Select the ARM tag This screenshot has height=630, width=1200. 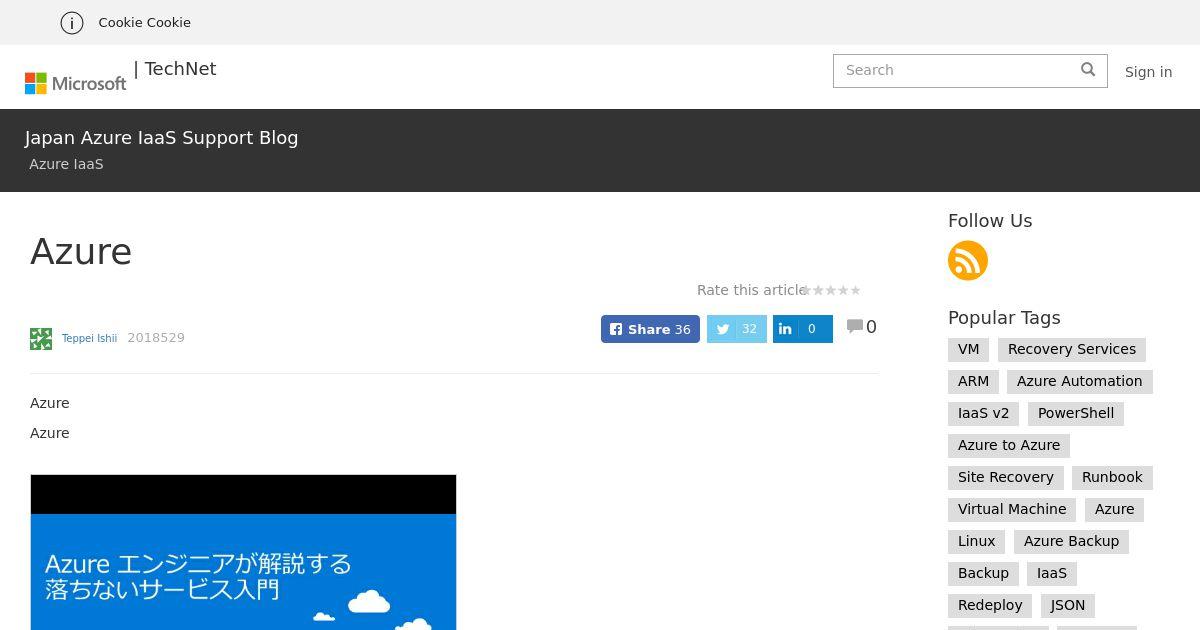pos(973,381)
